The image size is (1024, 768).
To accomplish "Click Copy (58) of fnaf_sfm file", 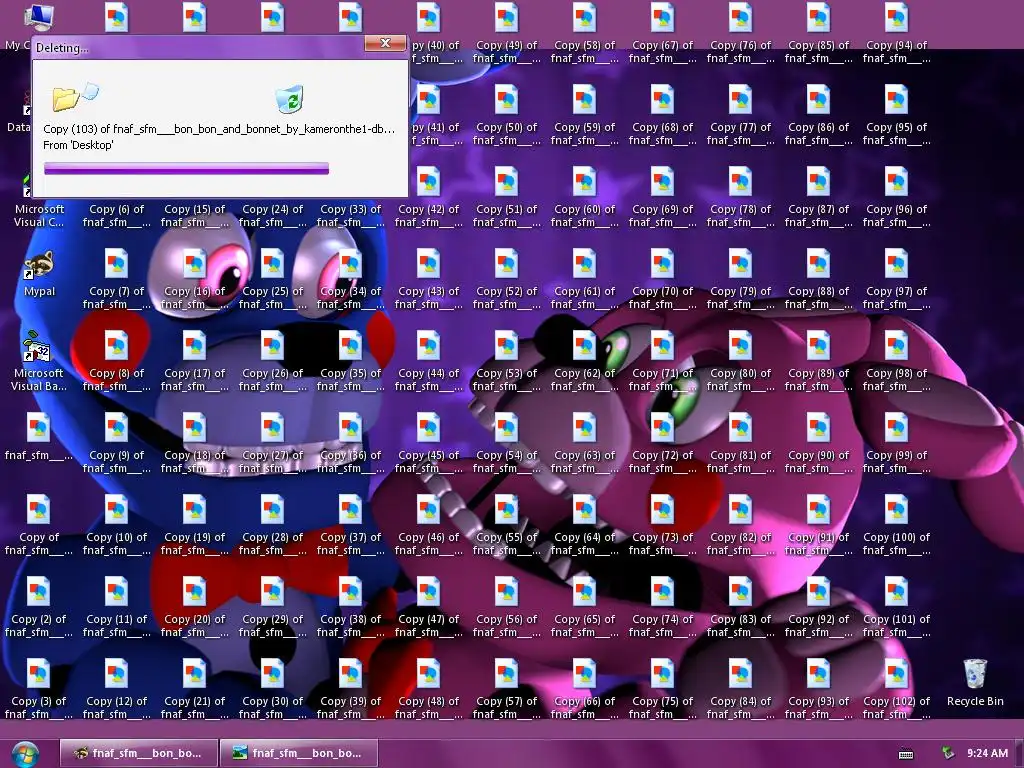I will [x=584, y=33].
